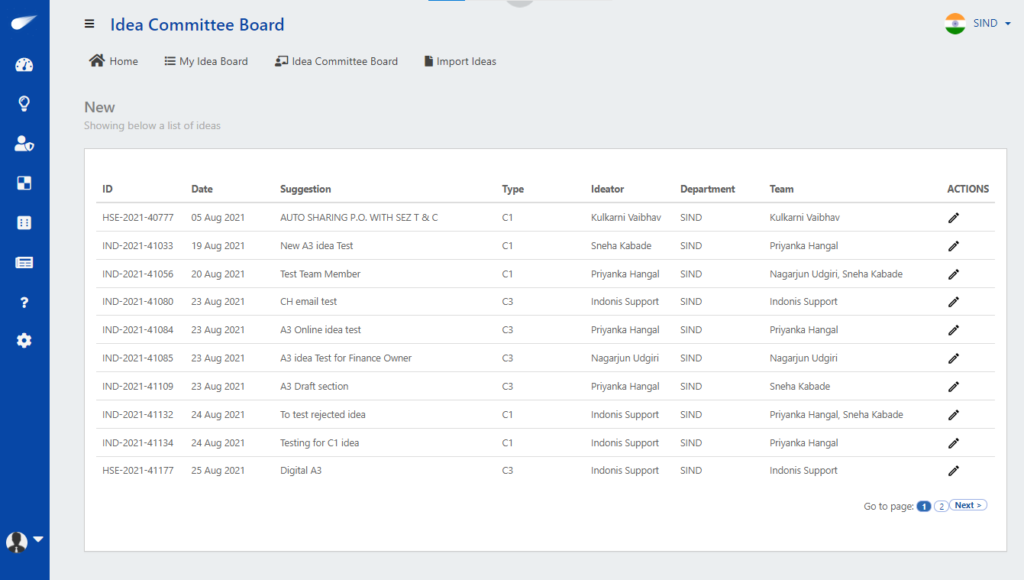Open the settings gear in sidebar

[24, 340]
